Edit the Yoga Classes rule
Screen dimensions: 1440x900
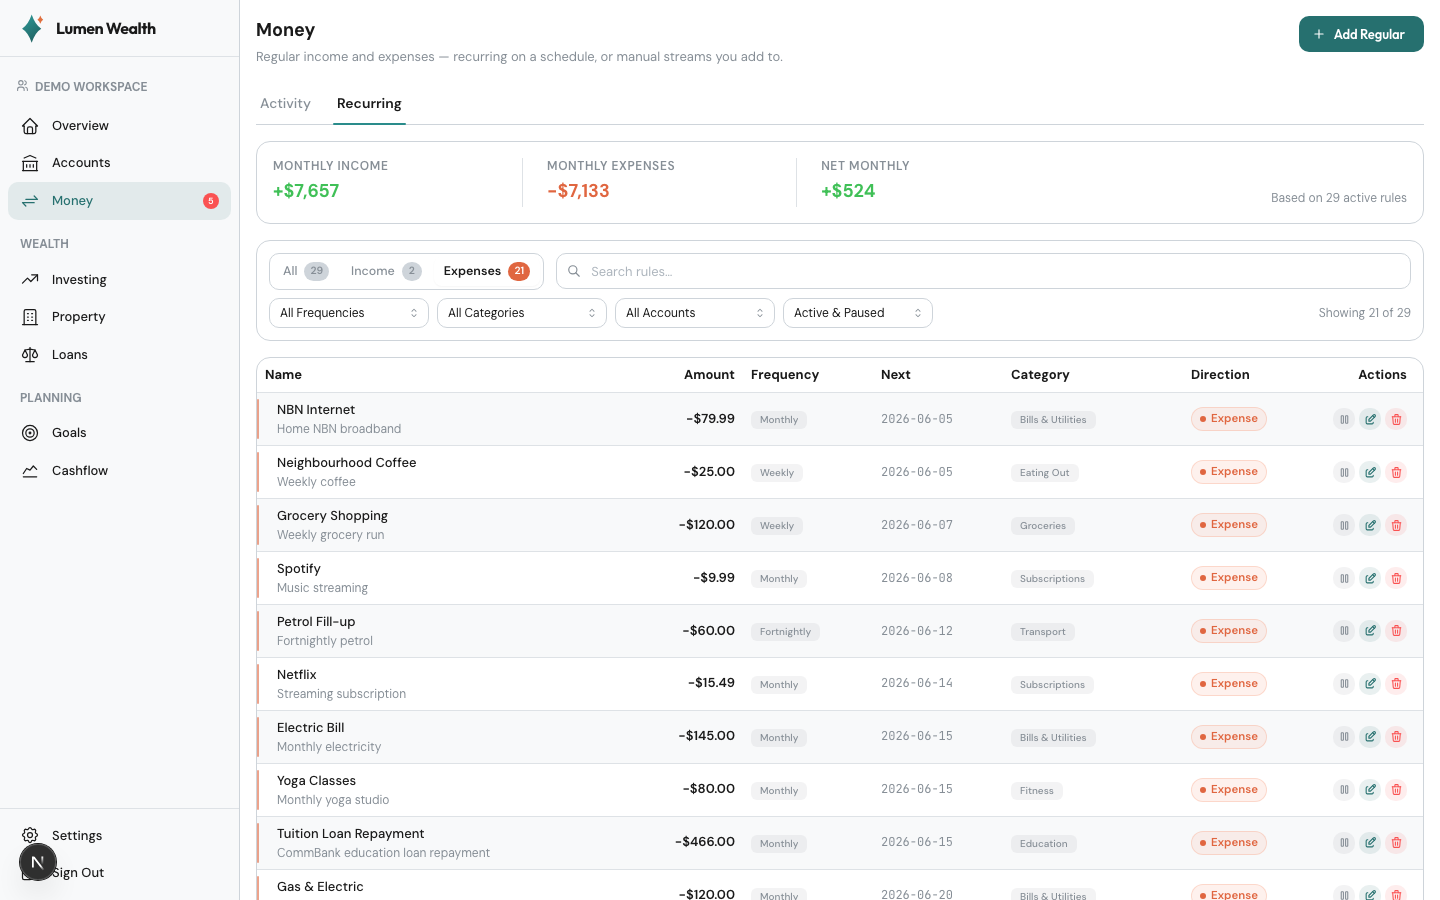1370,790
